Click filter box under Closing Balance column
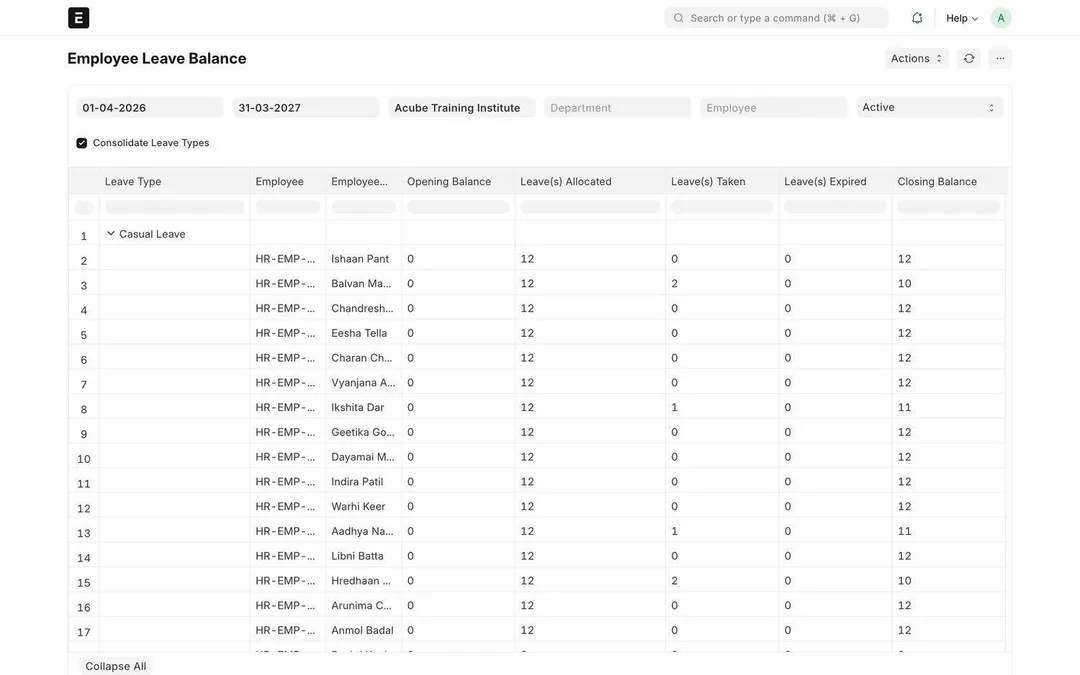The width and height of the screenshot is (1080, 675). (x=948, y=207)
